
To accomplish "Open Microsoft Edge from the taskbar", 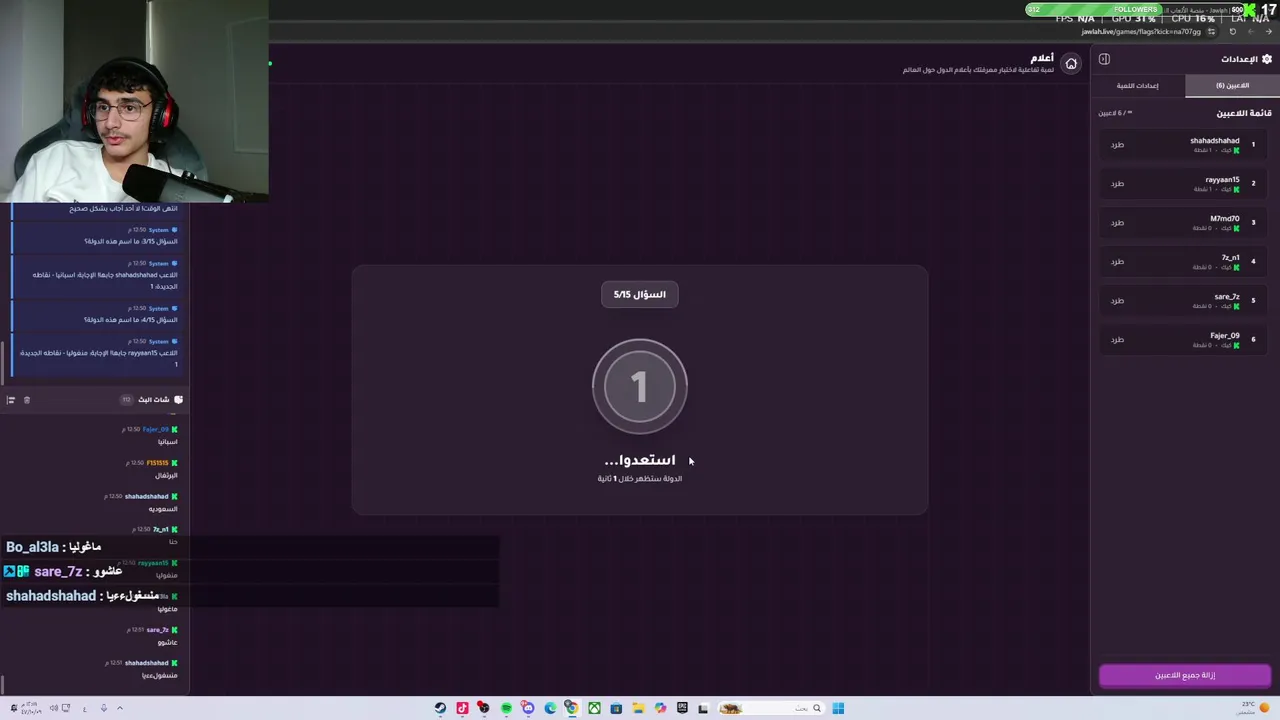I will pos(550,708).
